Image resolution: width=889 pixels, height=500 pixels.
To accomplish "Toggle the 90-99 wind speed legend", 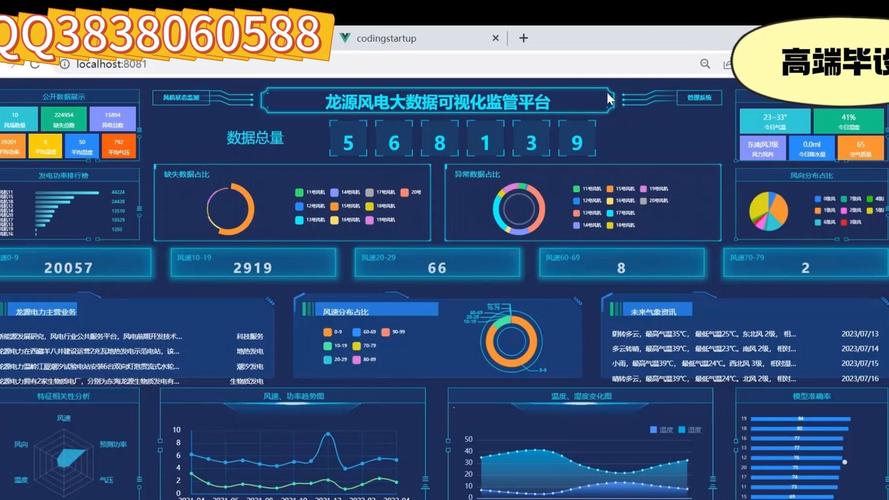I will point(393,332).
